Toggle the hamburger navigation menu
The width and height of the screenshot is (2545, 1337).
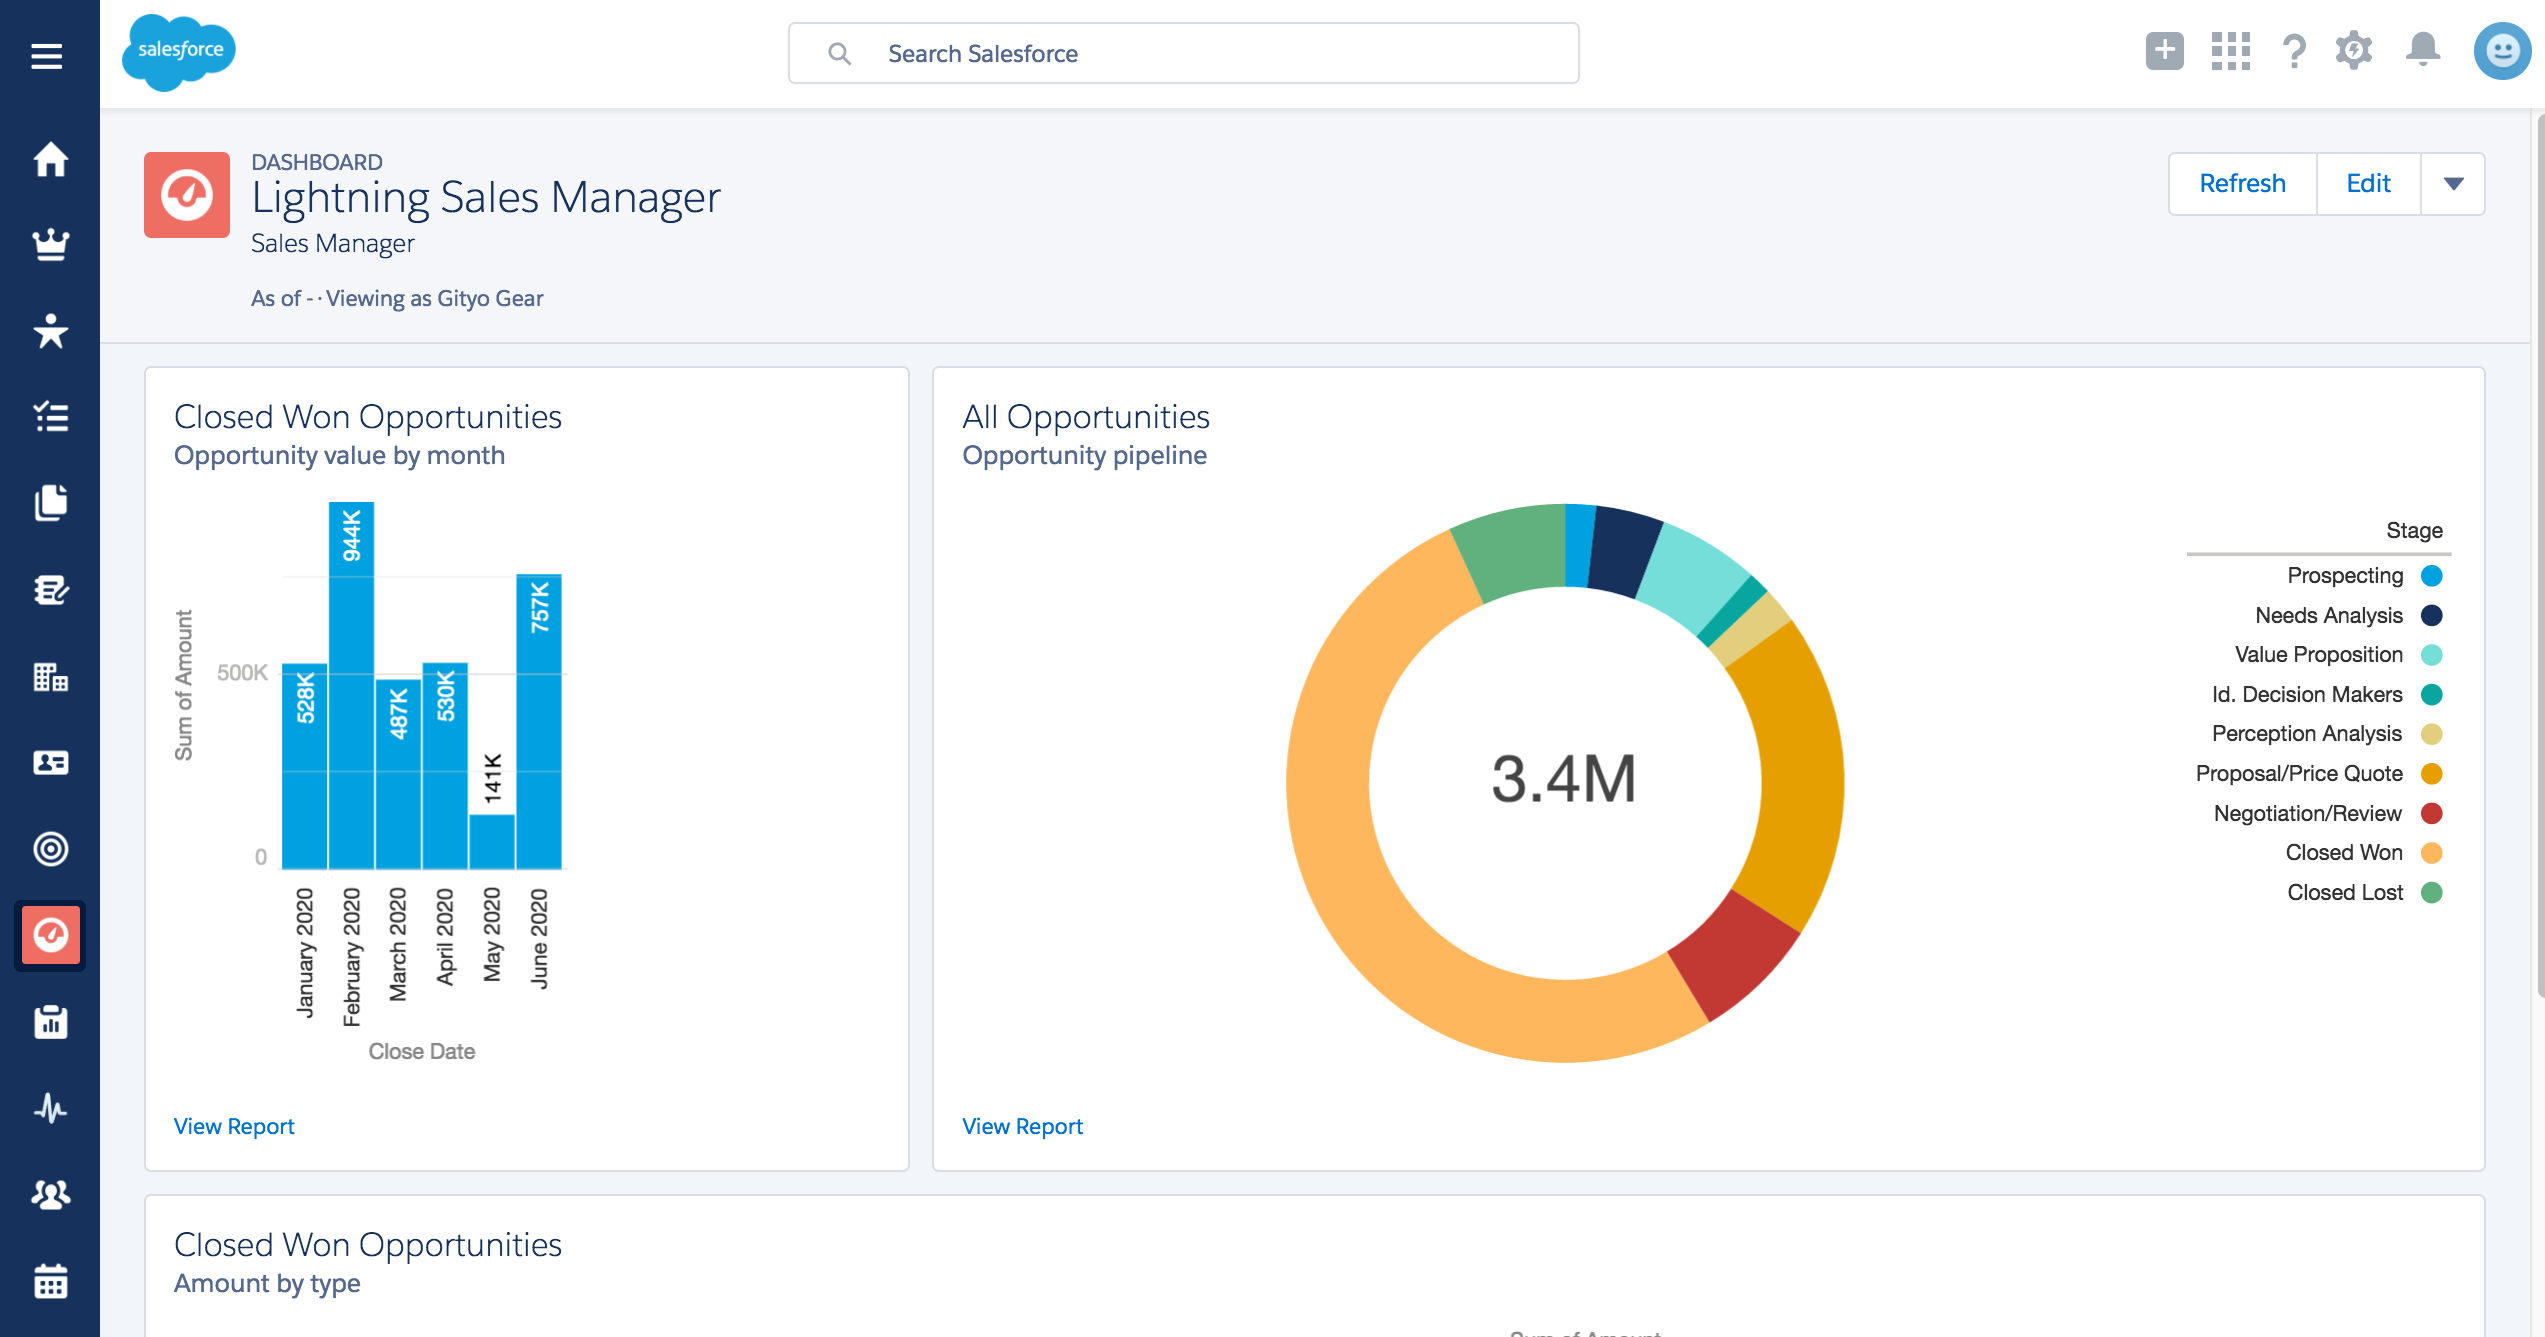tap(47, 56)
